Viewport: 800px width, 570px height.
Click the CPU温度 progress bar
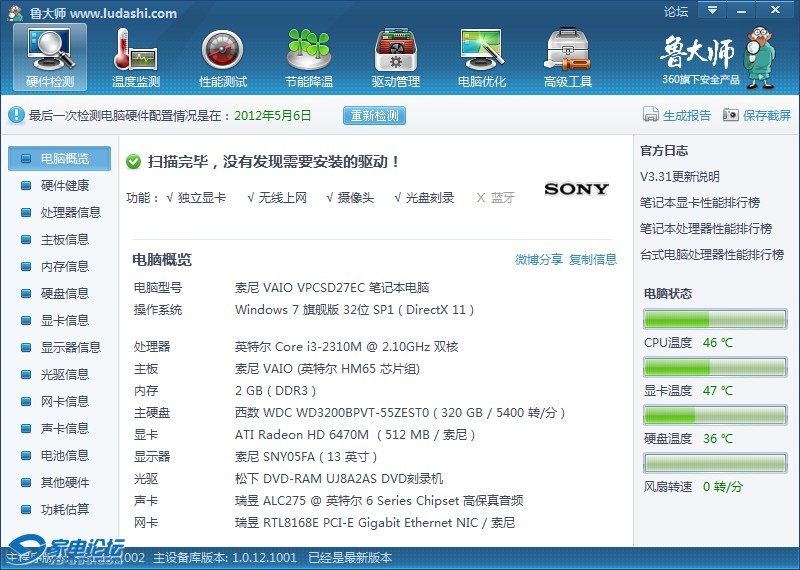tap(715, 319)
